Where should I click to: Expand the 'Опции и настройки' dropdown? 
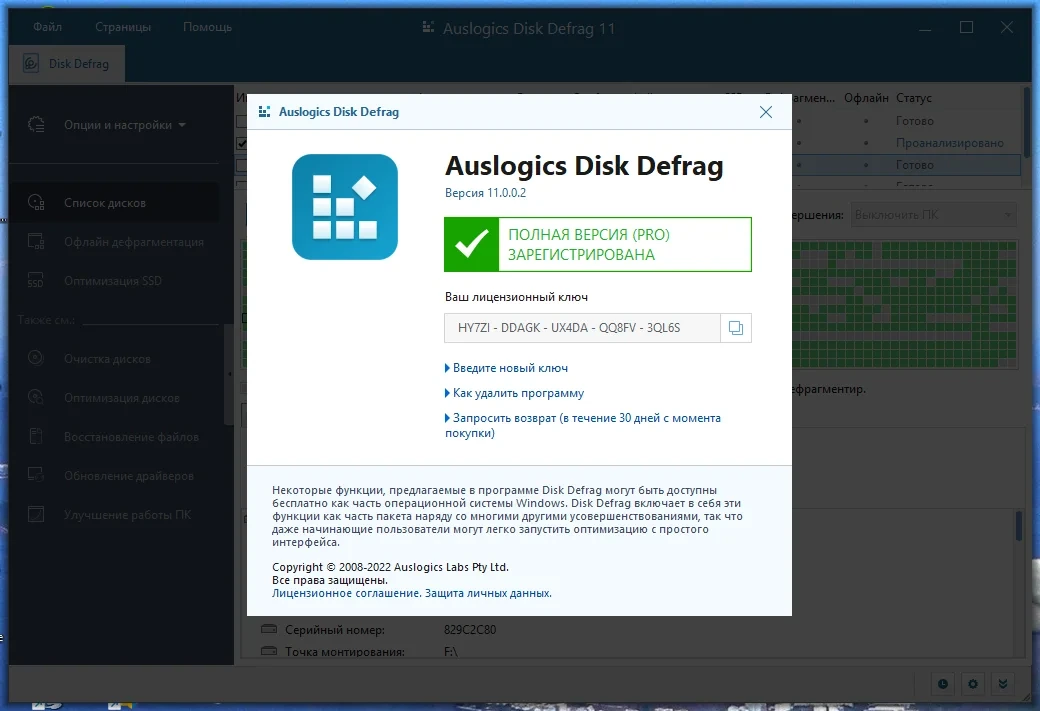click(125, 125)
